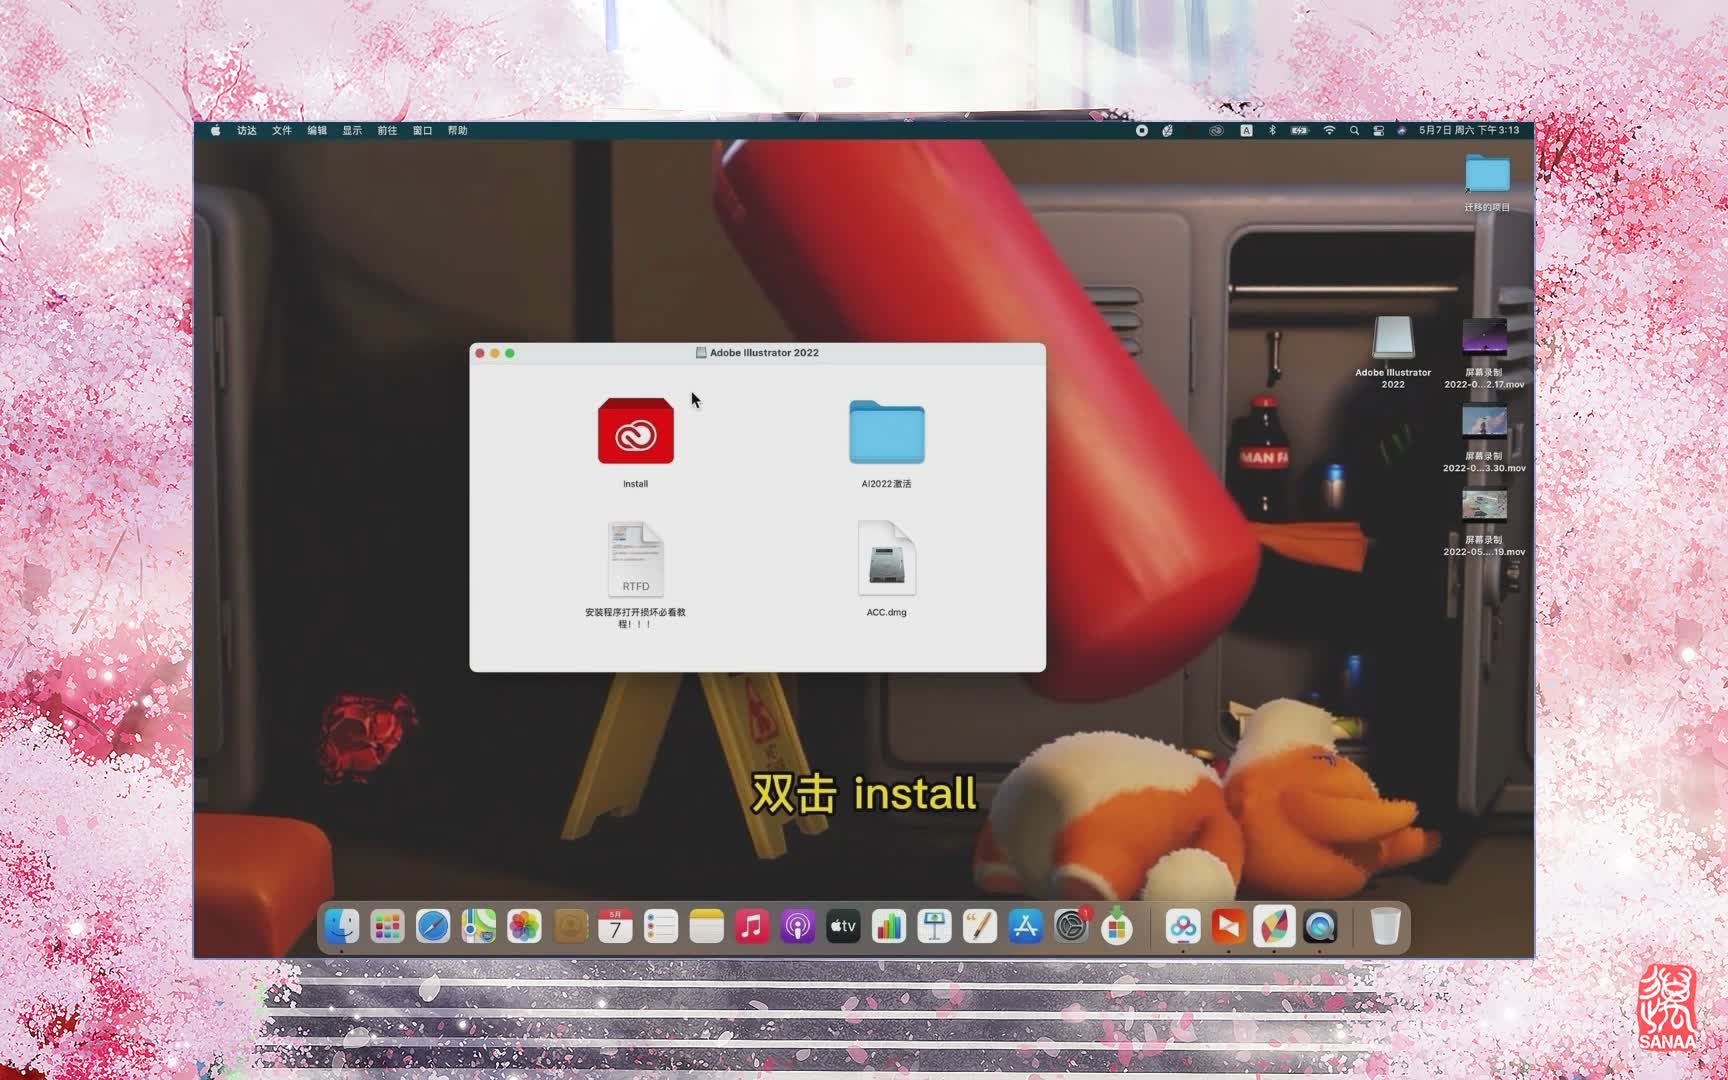This screenshot has width=1728, height=1080.
Task: Launch Music from the dock
Action: (752, 926)
